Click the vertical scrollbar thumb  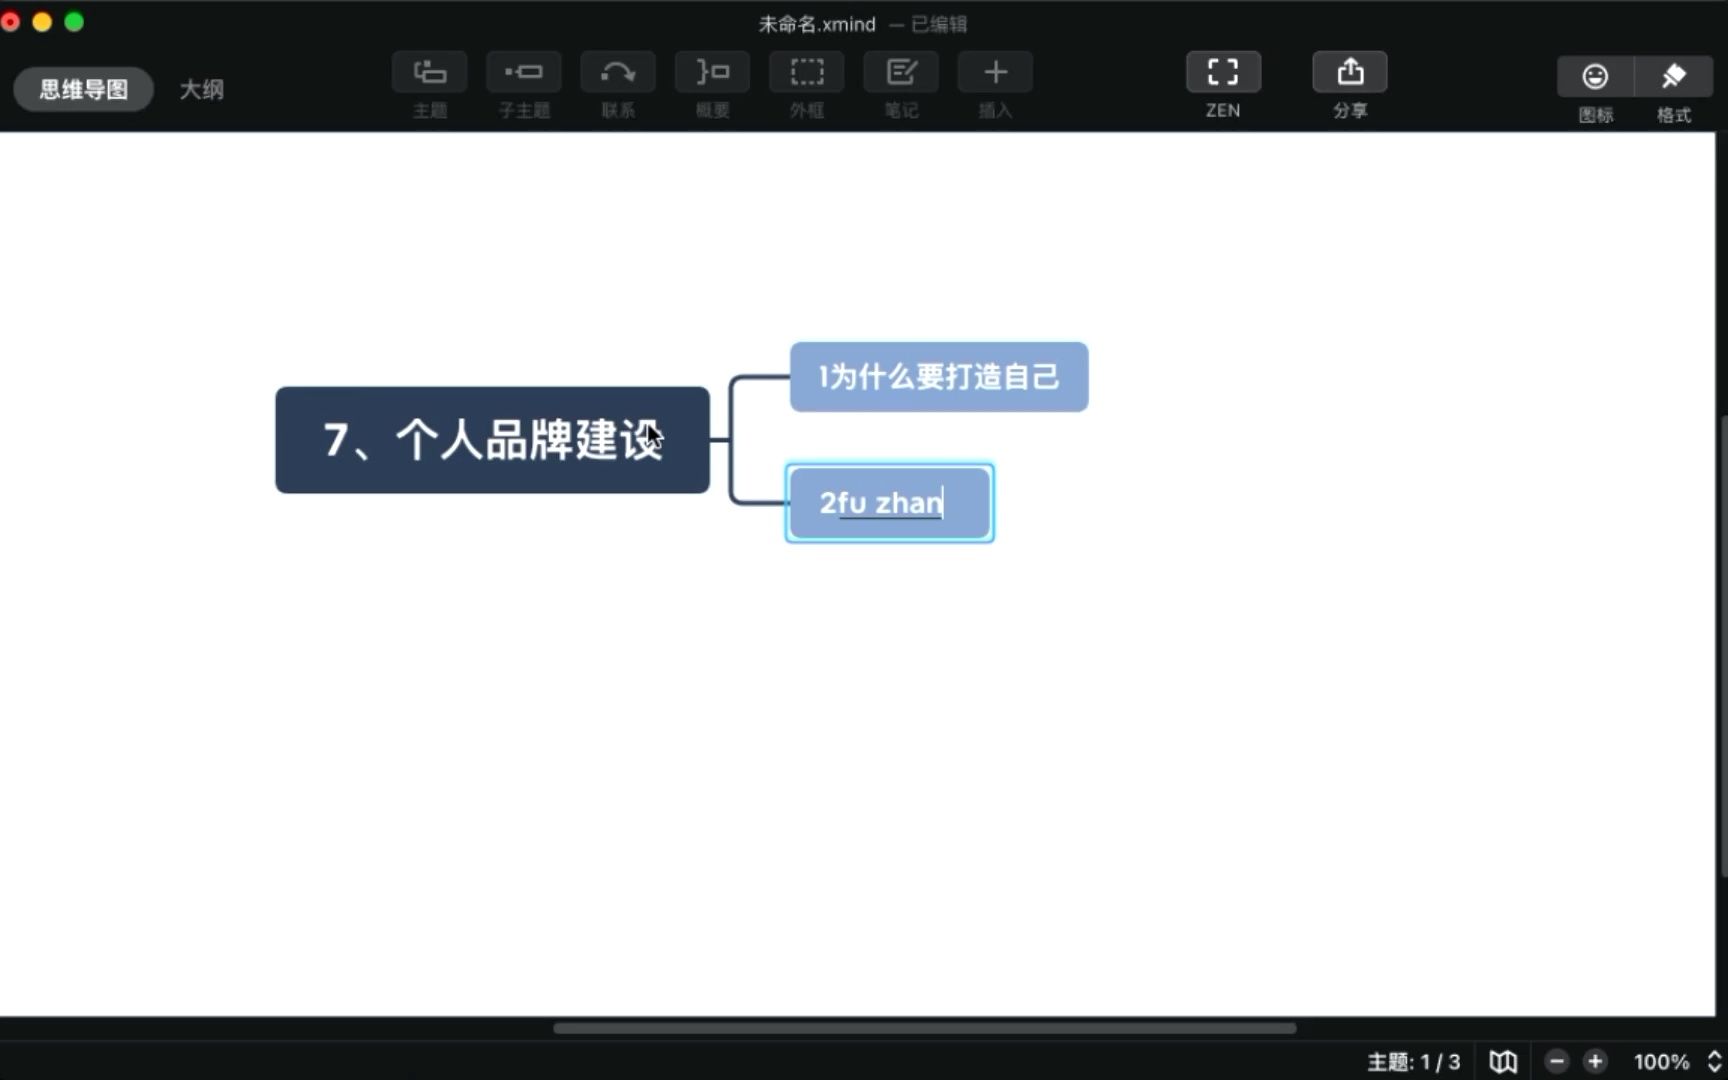(x=1722, y=645)
